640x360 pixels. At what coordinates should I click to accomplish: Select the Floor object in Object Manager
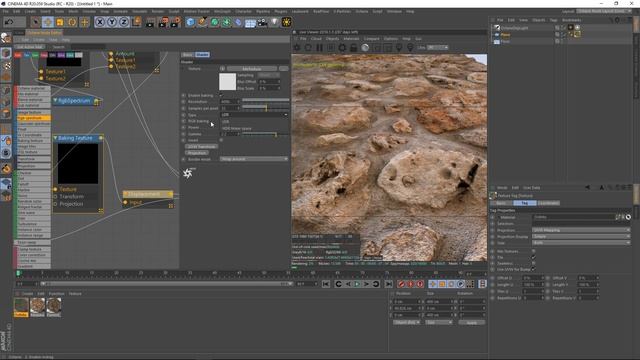point(505,41)
